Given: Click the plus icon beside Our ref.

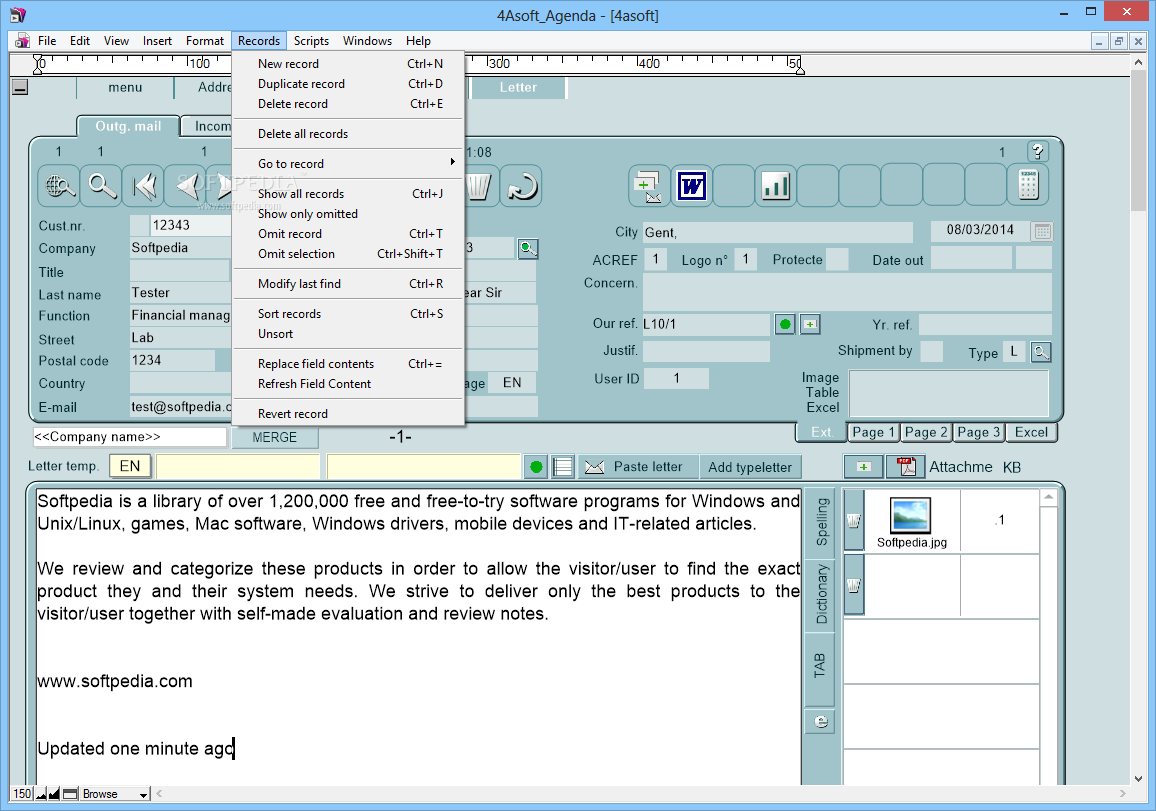Looking at the screenshot, I should tap(810, 324).
